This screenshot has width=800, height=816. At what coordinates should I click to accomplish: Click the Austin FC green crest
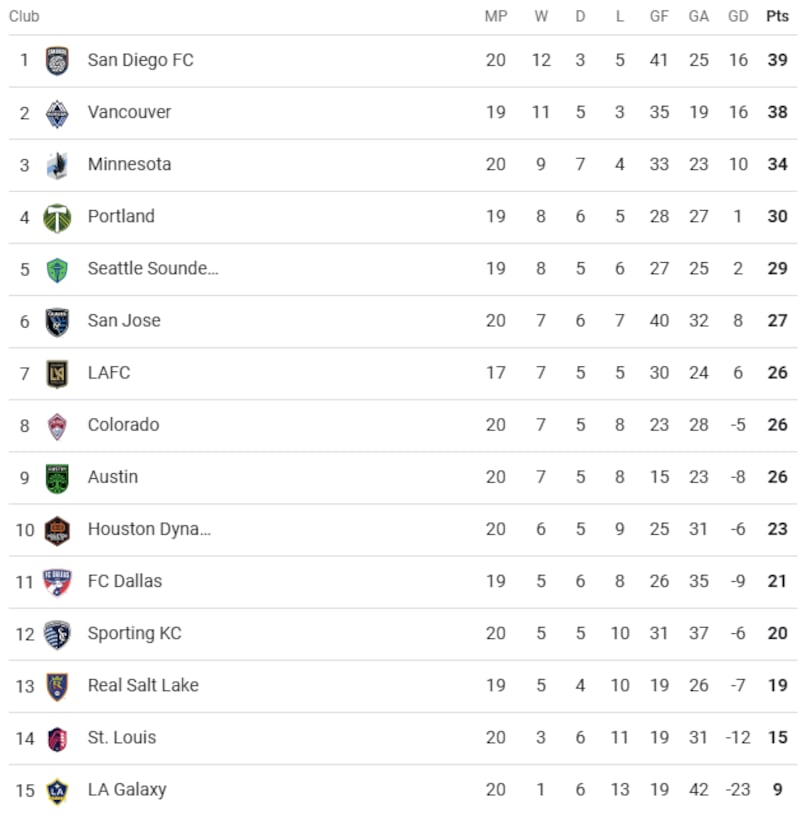57,478
